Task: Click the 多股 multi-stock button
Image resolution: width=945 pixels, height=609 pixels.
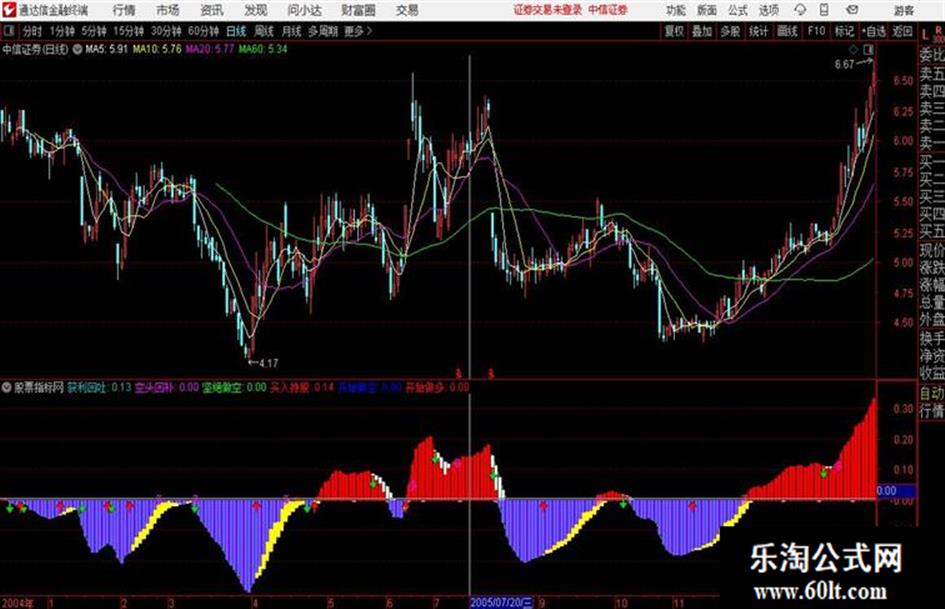Action: pos(730,31)
